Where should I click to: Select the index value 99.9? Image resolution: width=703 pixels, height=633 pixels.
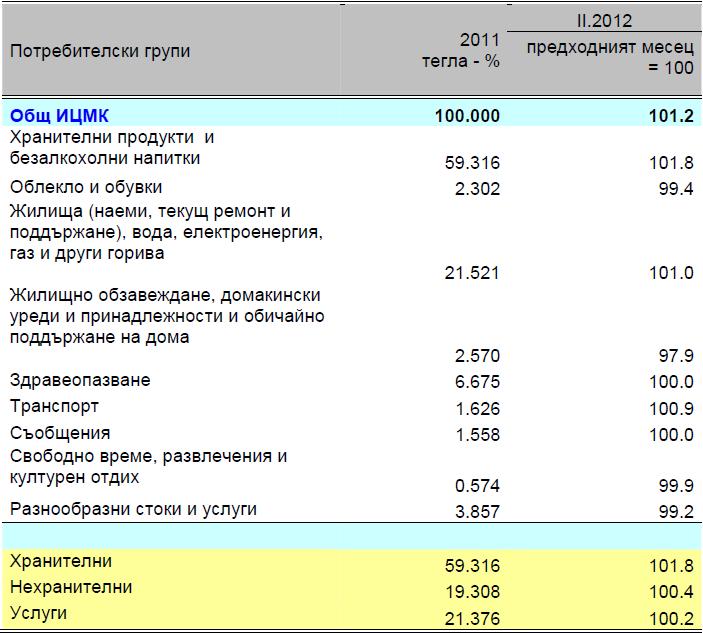click(676, 486)
